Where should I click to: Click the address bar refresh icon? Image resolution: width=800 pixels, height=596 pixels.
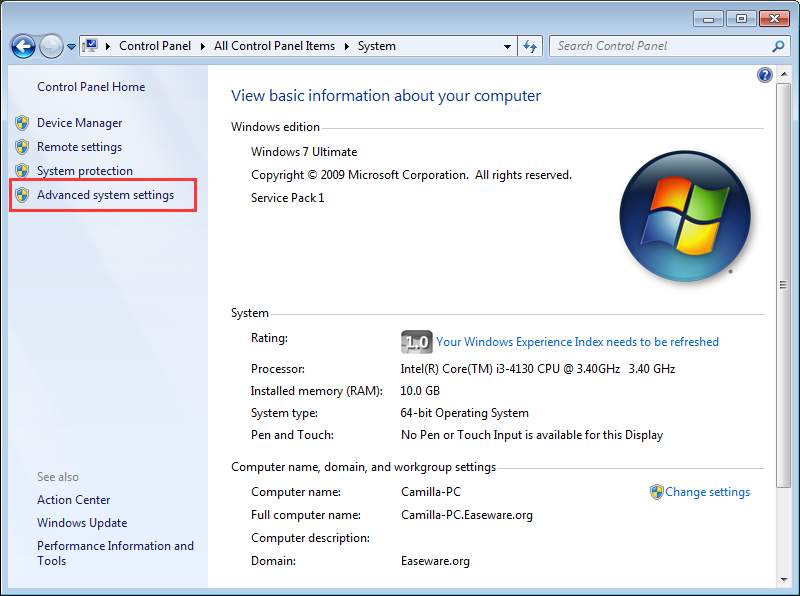pyautogui.click(x=530, y=45)
